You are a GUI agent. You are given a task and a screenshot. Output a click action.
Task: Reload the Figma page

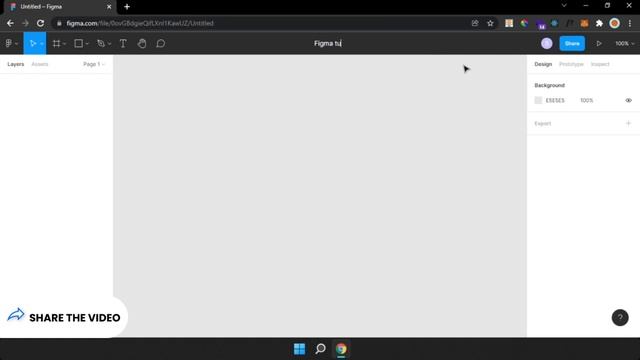[x=40, y=23]
